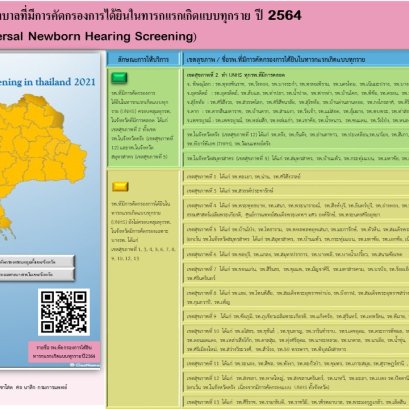Select the yellow row 'เขตสุขภาพที่ 6'
This screenshot has height=409, width=409.
click(x=296, y=254)
